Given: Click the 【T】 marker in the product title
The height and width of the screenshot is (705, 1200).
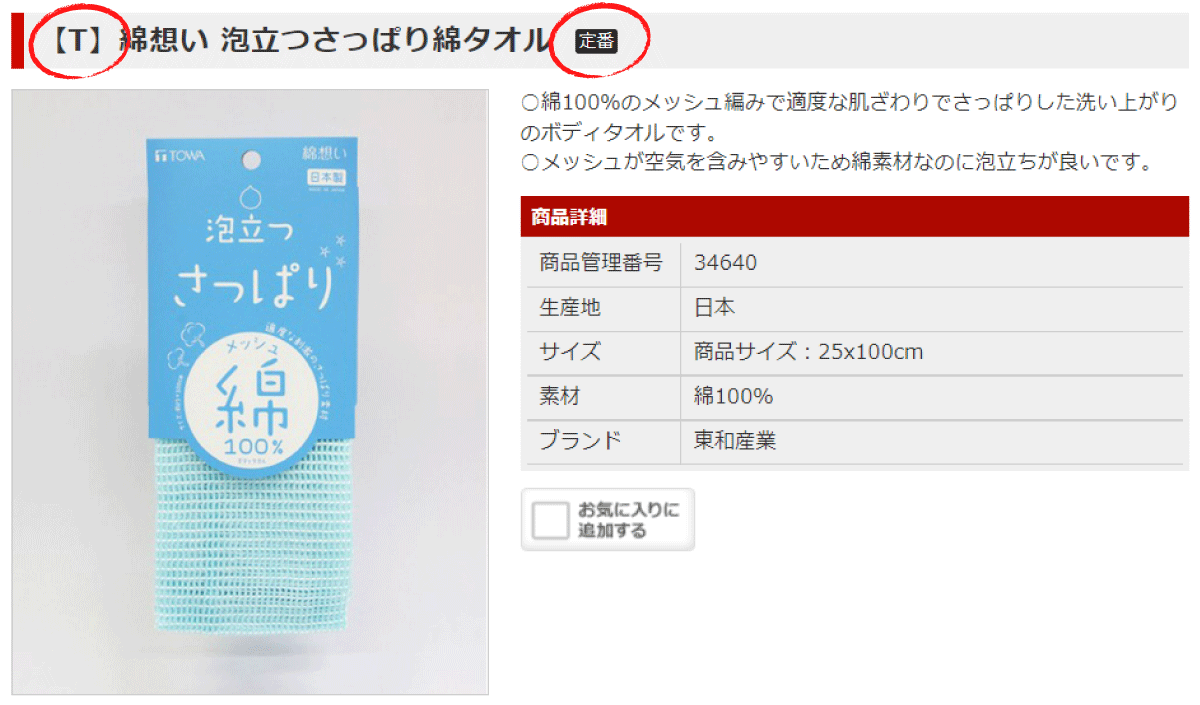Looking at the screenshot, I should 80,41.
